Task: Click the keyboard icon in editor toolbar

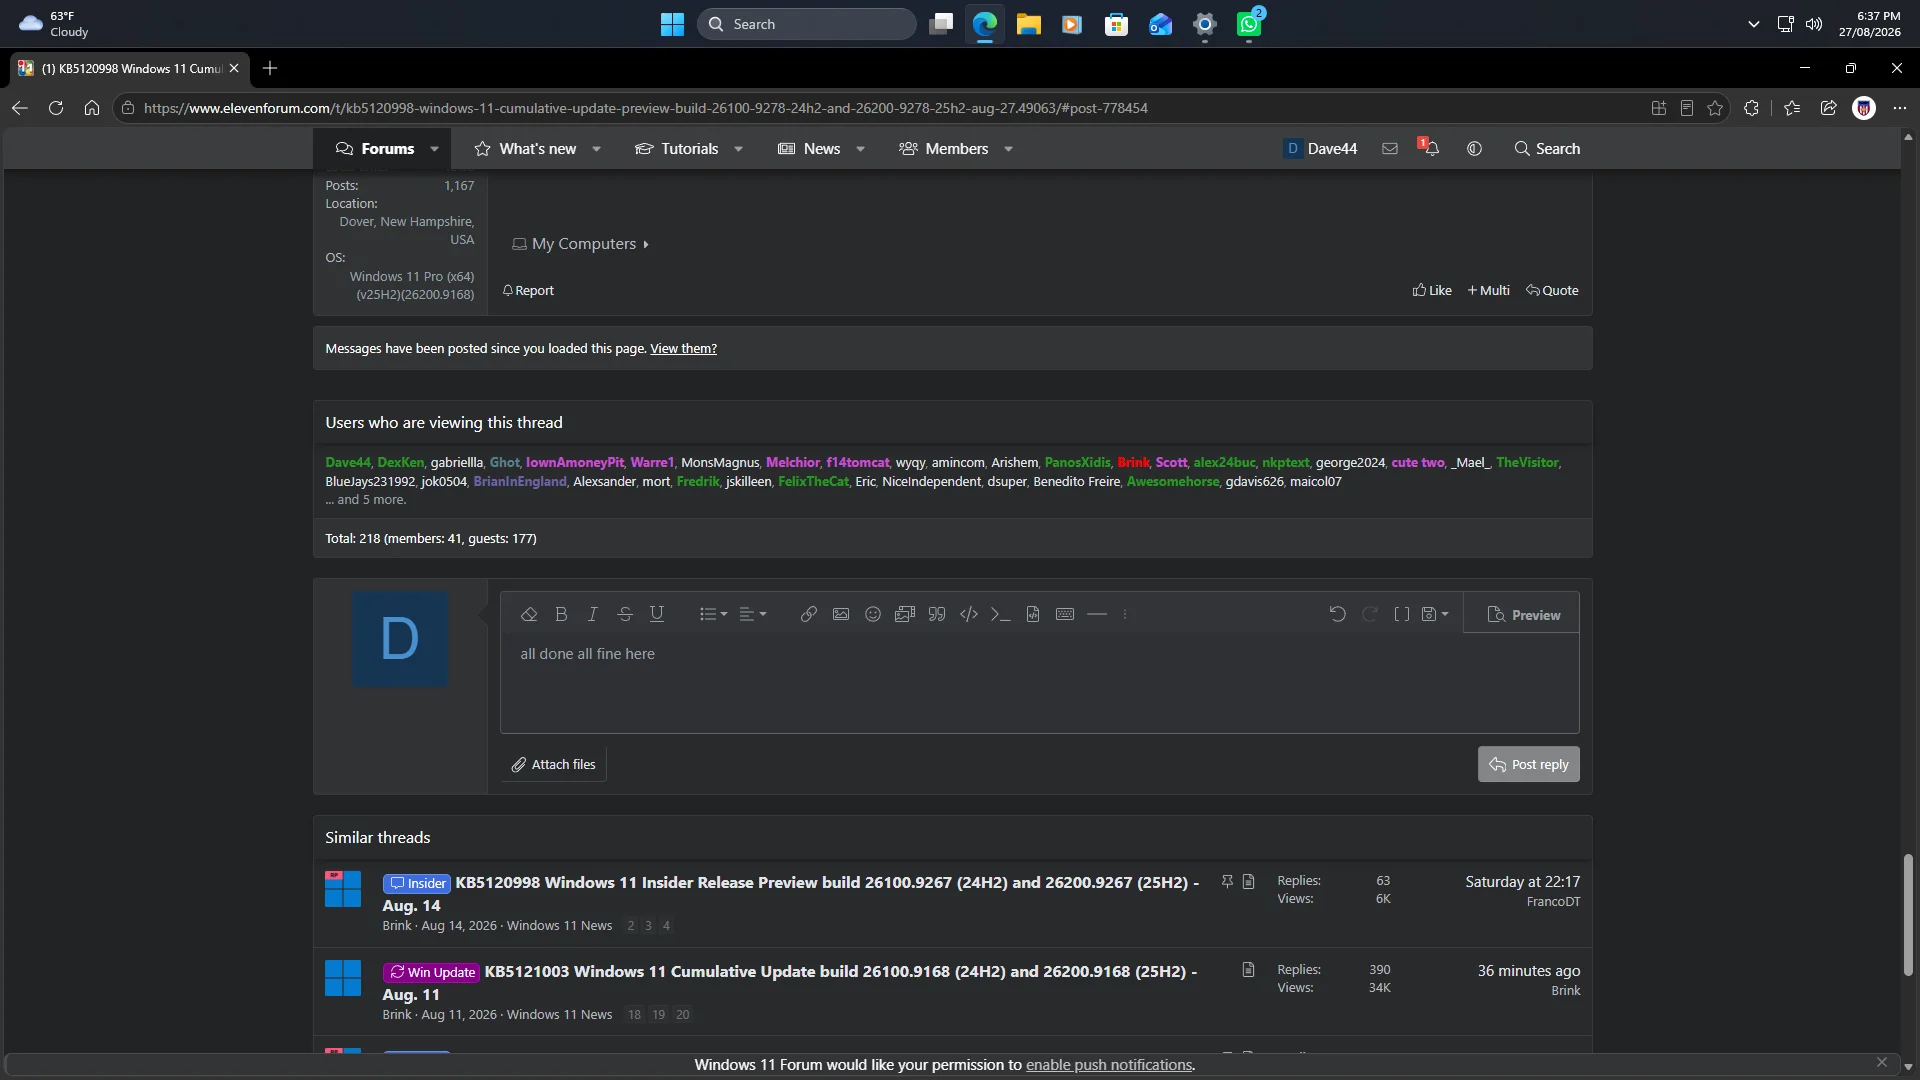Action: tap(1065, 614)
